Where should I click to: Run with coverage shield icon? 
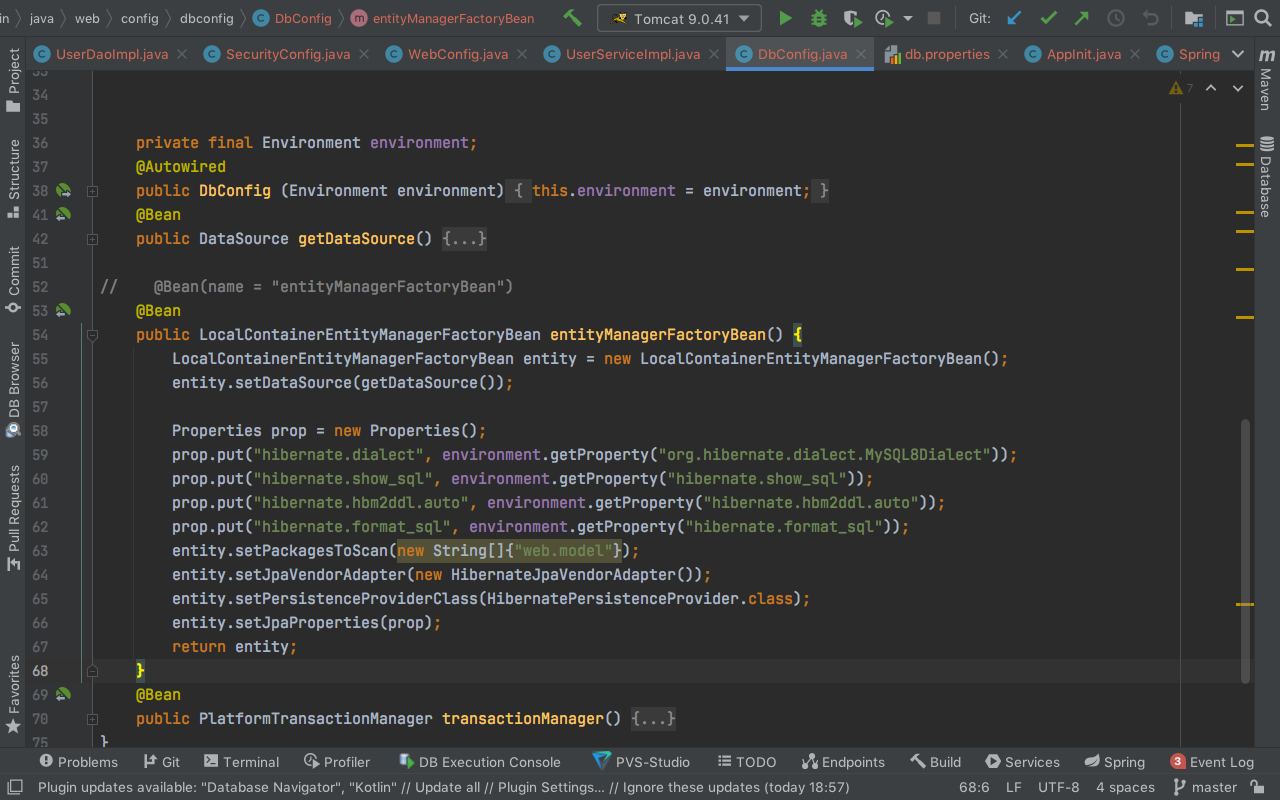tap(852, 18)
